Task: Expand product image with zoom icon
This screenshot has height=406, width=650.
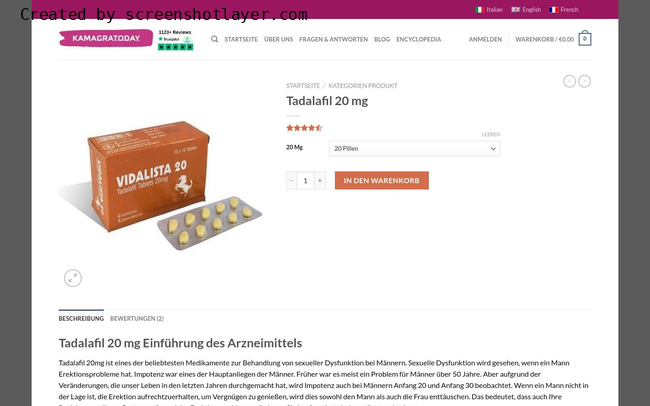Action: click(x=73, y=278)
